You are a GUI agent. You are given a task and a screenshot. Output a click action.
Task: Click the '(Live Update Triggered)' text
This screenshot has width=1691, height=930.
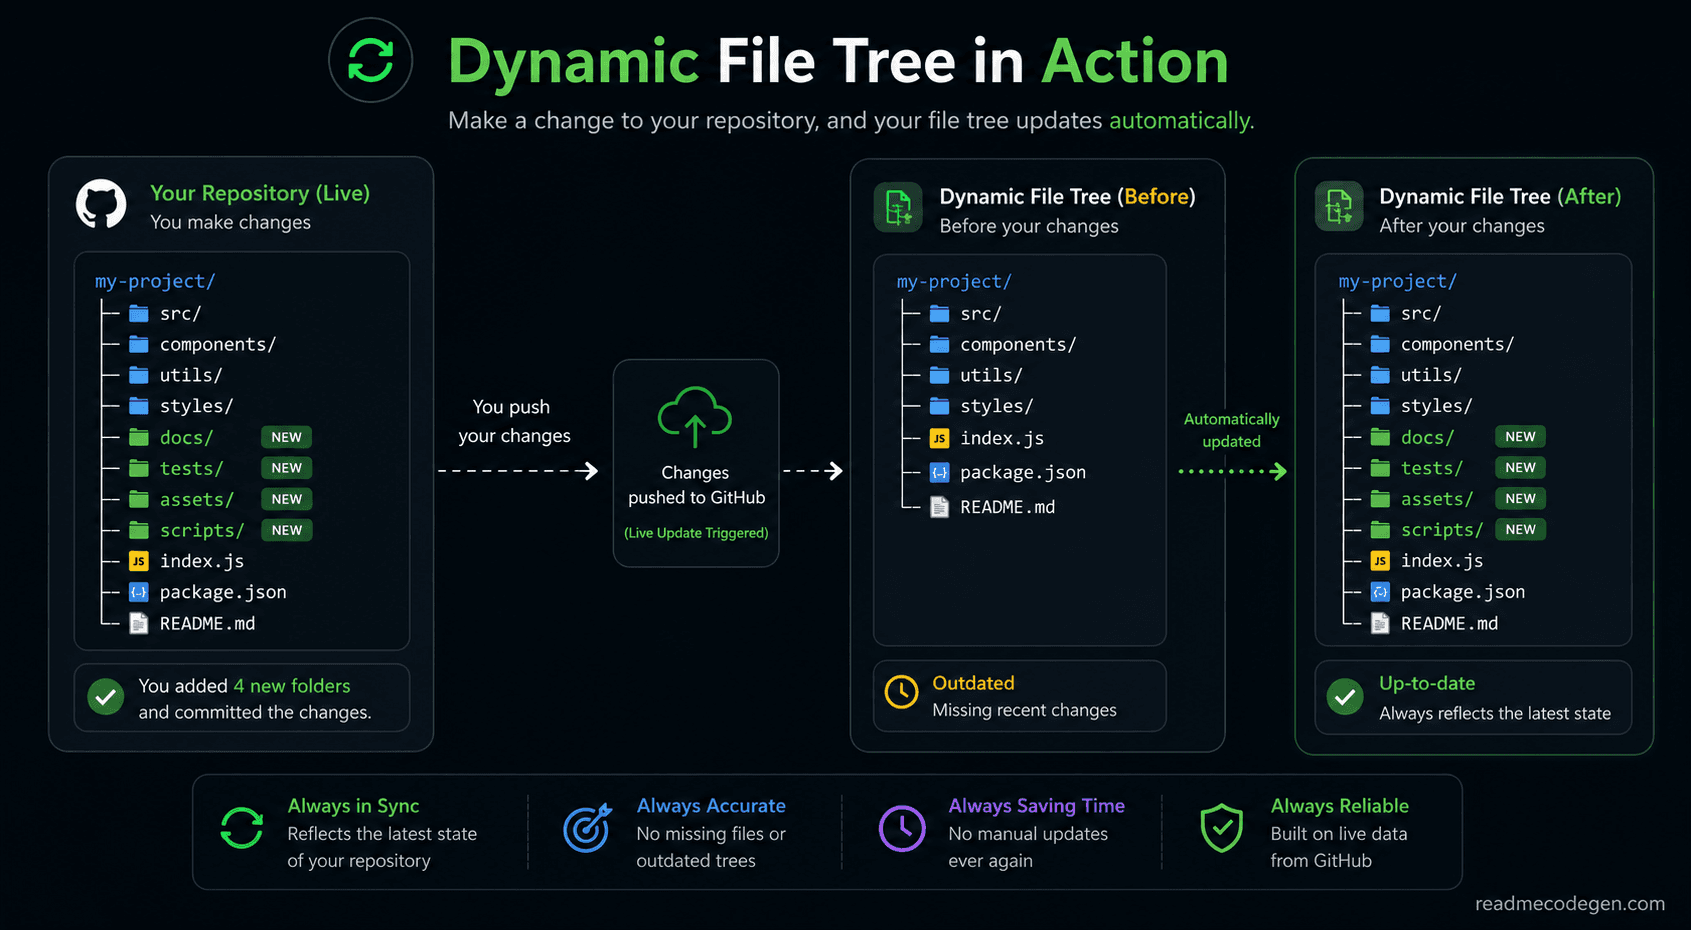click(x=696, y=533)
